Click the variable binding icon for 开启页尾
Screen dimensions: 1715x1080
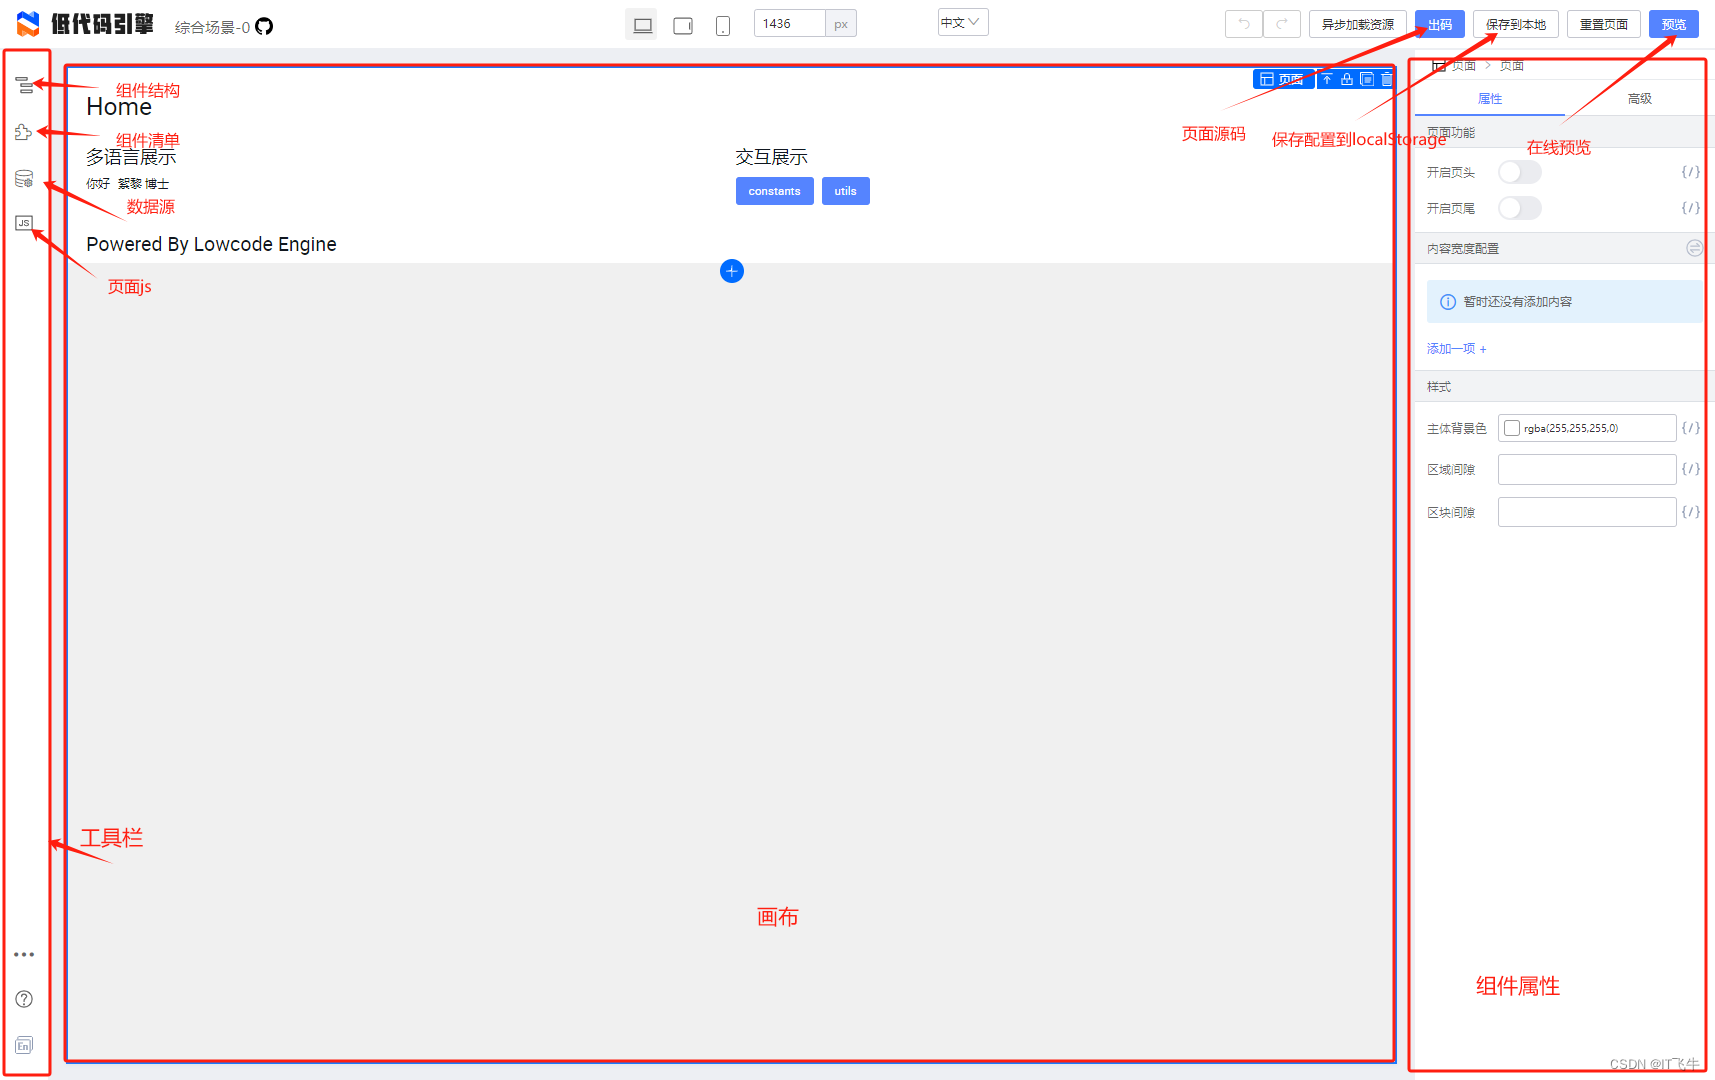coord(1690,208)
